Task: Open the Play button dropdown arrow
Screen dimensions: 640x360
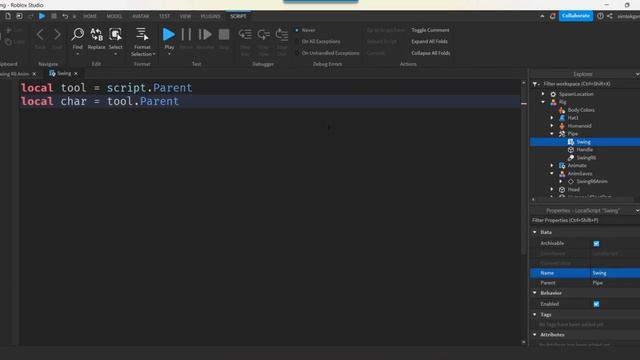Action: tap(169, 54)
